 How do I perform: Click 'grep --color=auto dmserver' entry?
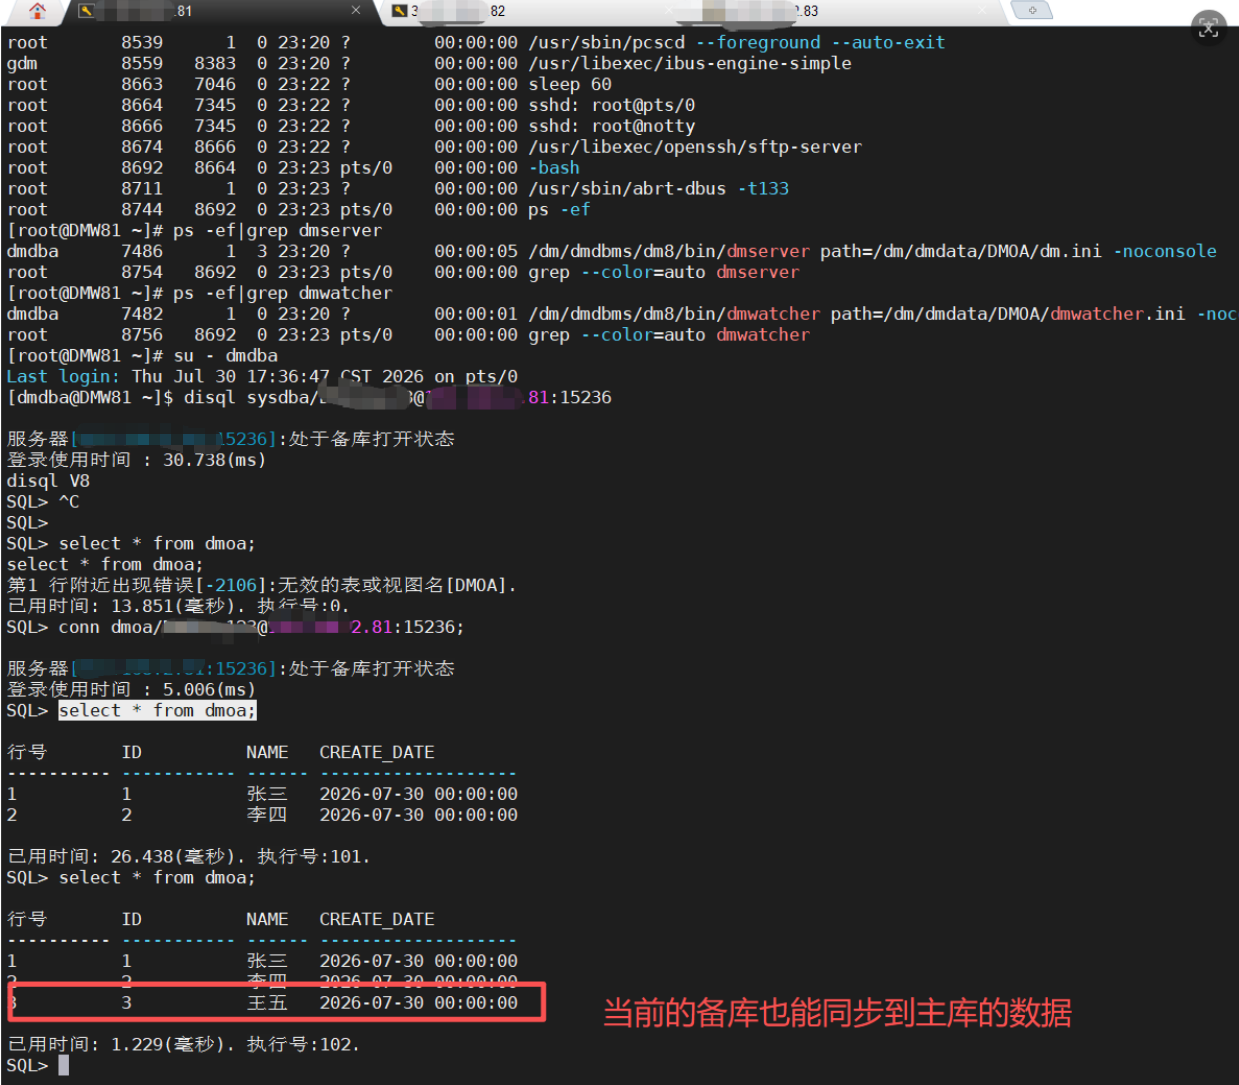point(664,273)
